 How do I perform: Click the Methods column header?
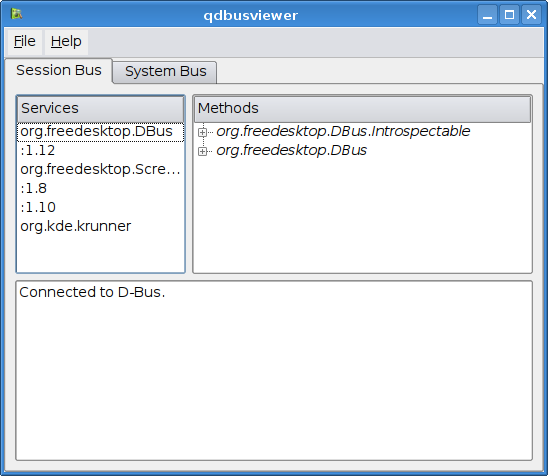(x=362, y=109)
